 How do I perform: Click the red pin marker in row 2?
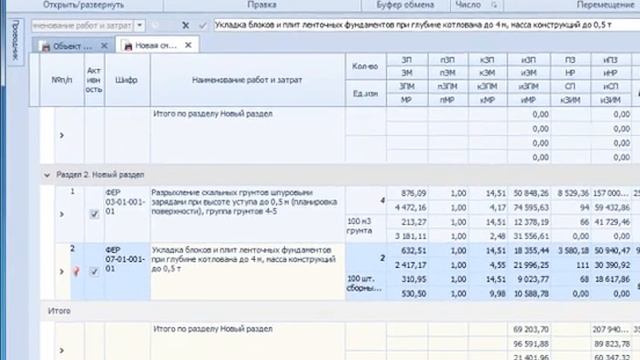click(76, 271)
